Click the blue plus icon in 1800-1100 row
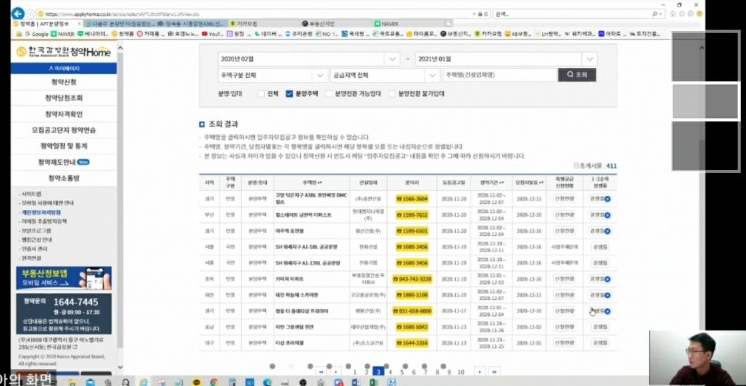 (608, 296)
